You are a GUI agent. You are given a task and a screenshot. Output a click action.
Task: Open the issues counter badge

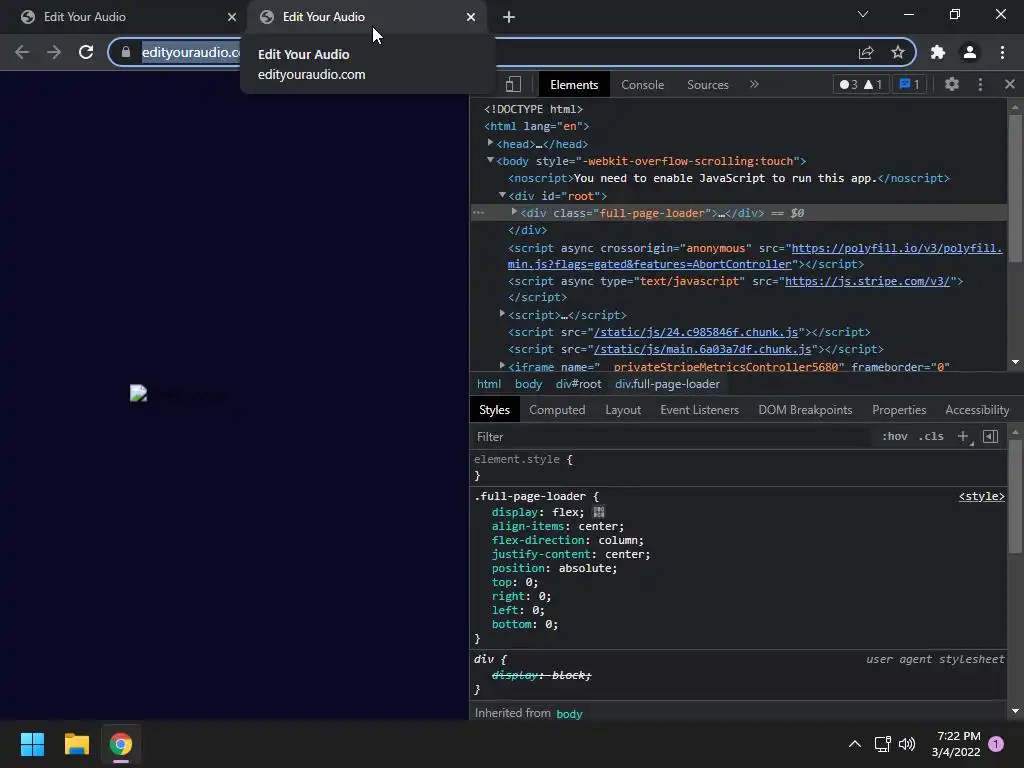tap(910, 84)
